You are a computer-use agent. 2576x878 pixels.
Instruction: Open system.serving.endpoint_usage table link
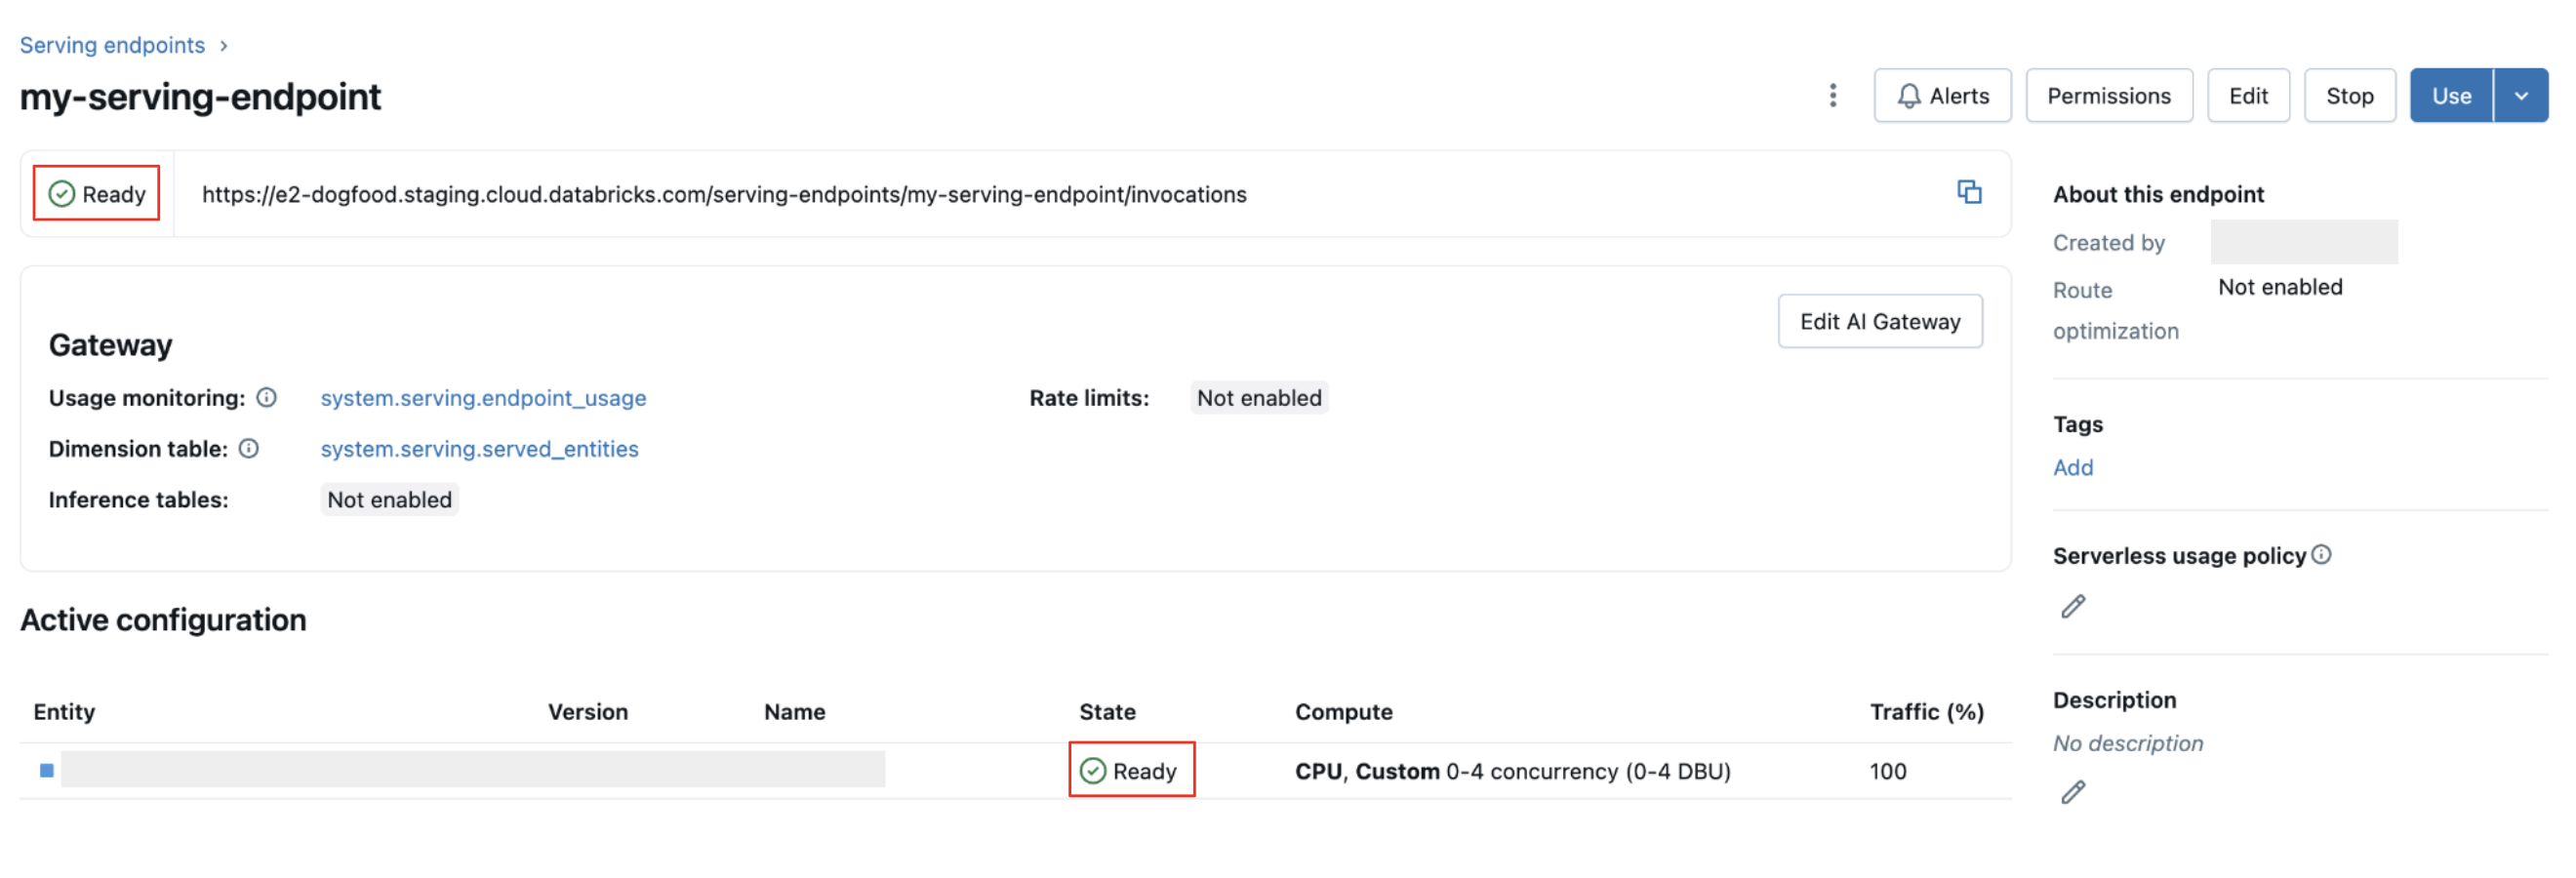(483, 397)
